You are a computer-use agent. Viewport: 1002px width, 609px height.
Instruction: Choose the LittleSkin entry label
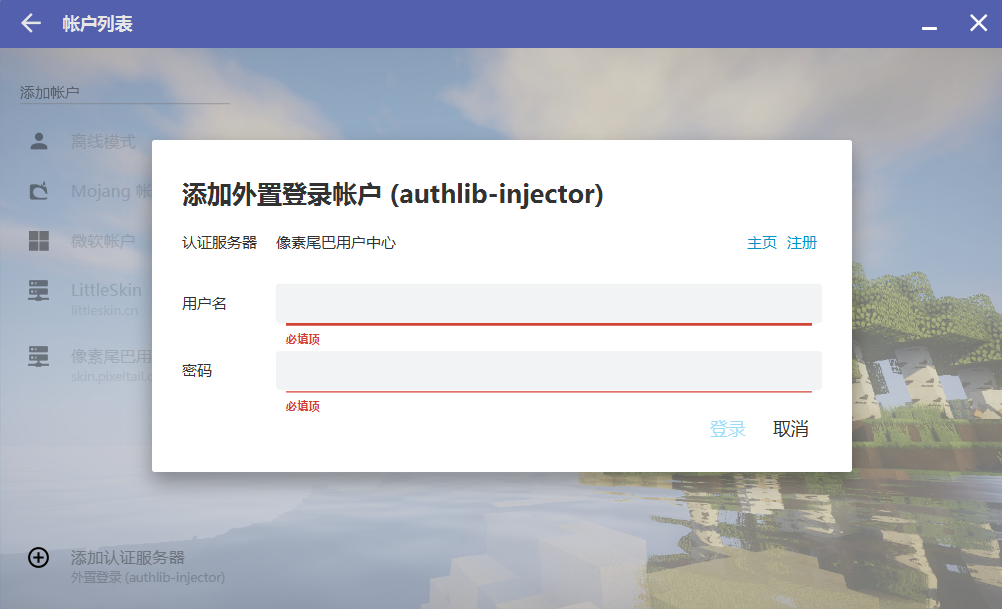tap(108, 290)
